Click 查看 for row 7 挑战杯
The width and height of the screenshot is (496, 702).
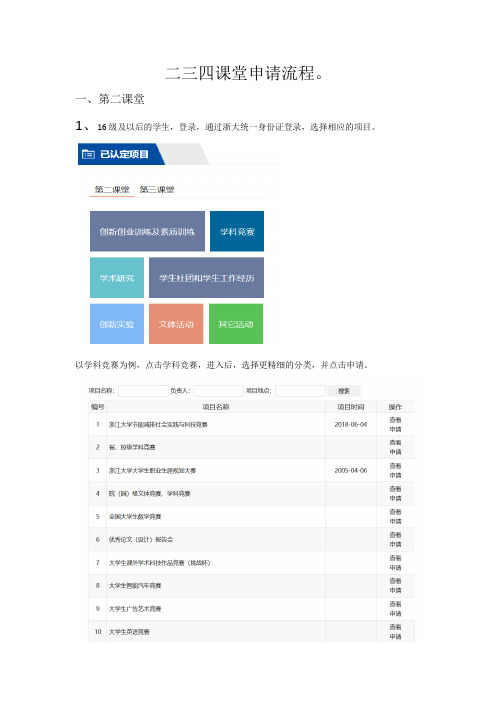(395, 558)
